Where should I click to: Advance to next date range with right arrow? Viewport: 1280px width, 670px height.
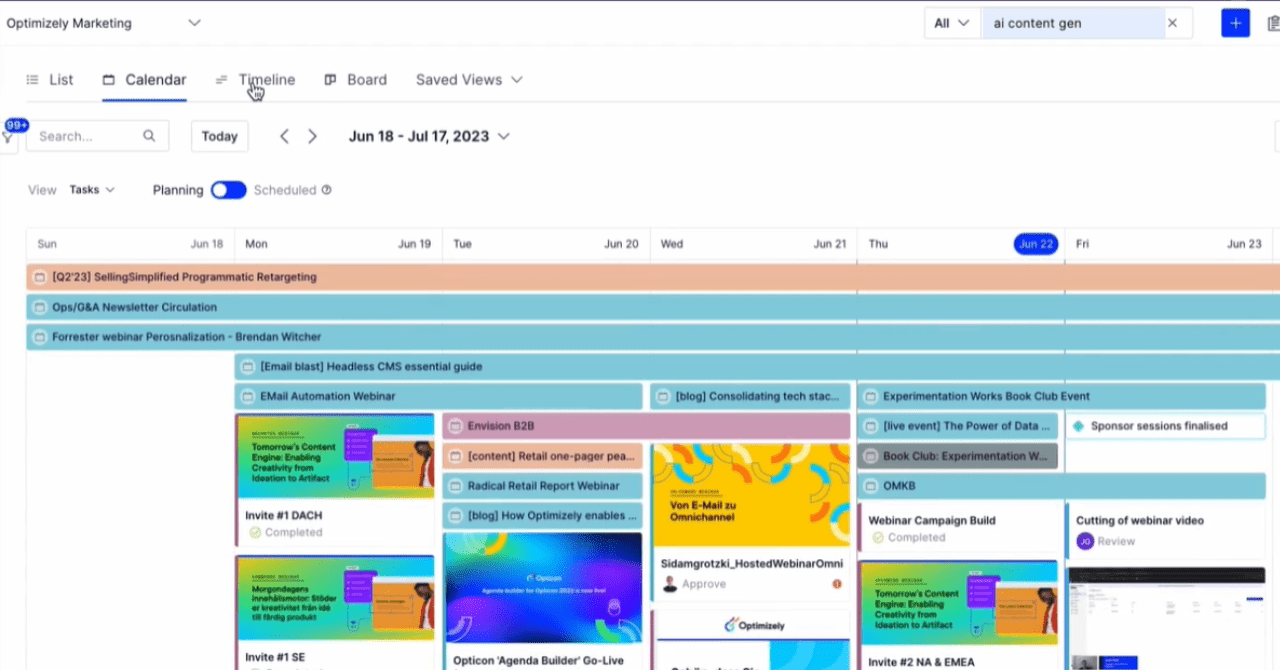[313, 136]
